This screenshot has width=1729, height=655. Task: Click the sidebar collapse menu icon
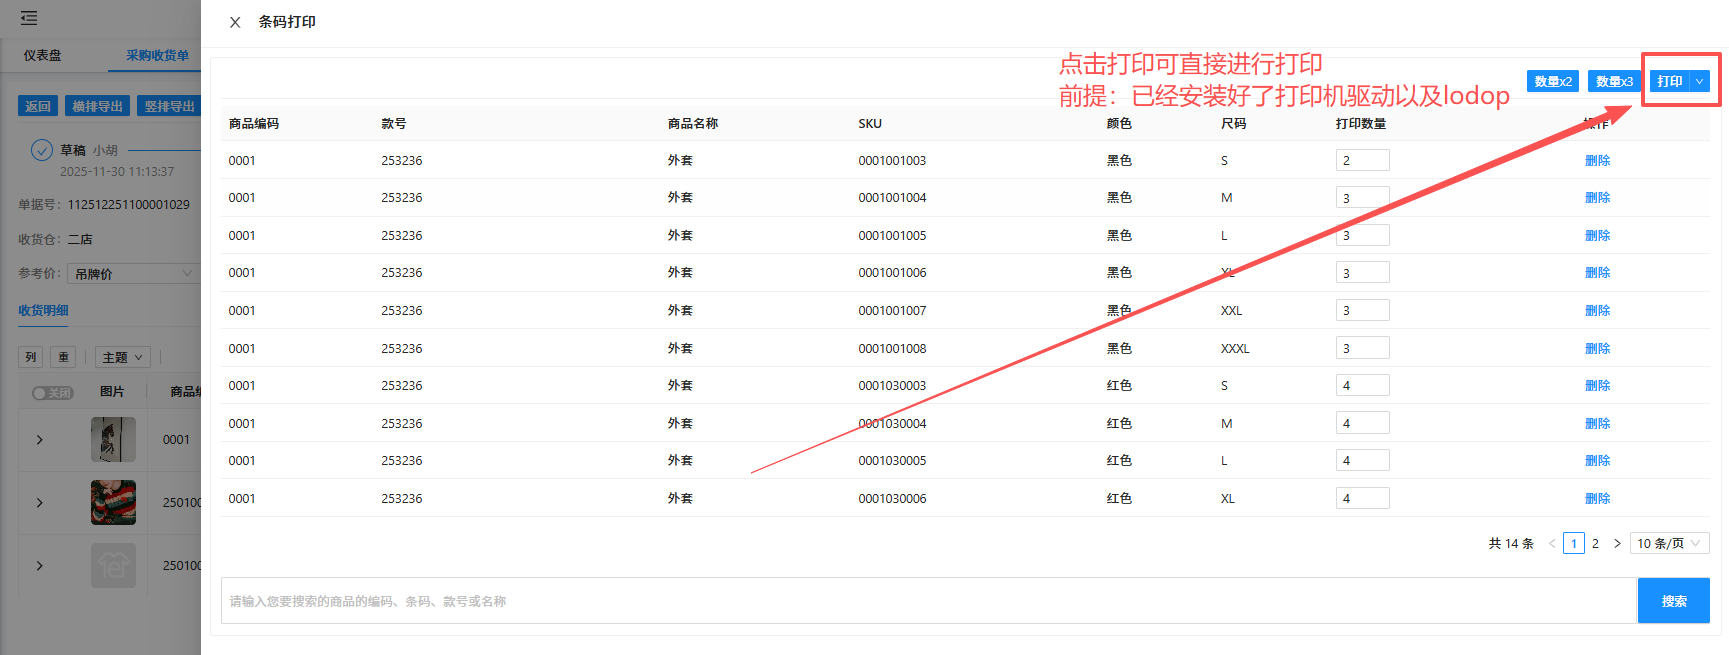[x=29, y=18]
